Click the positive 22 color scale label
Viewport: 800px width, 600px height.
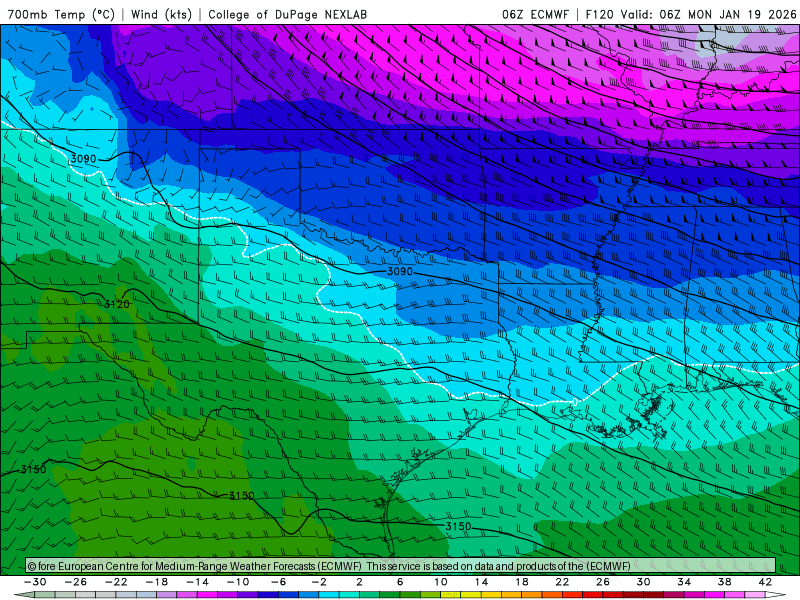tap(562, 582)
